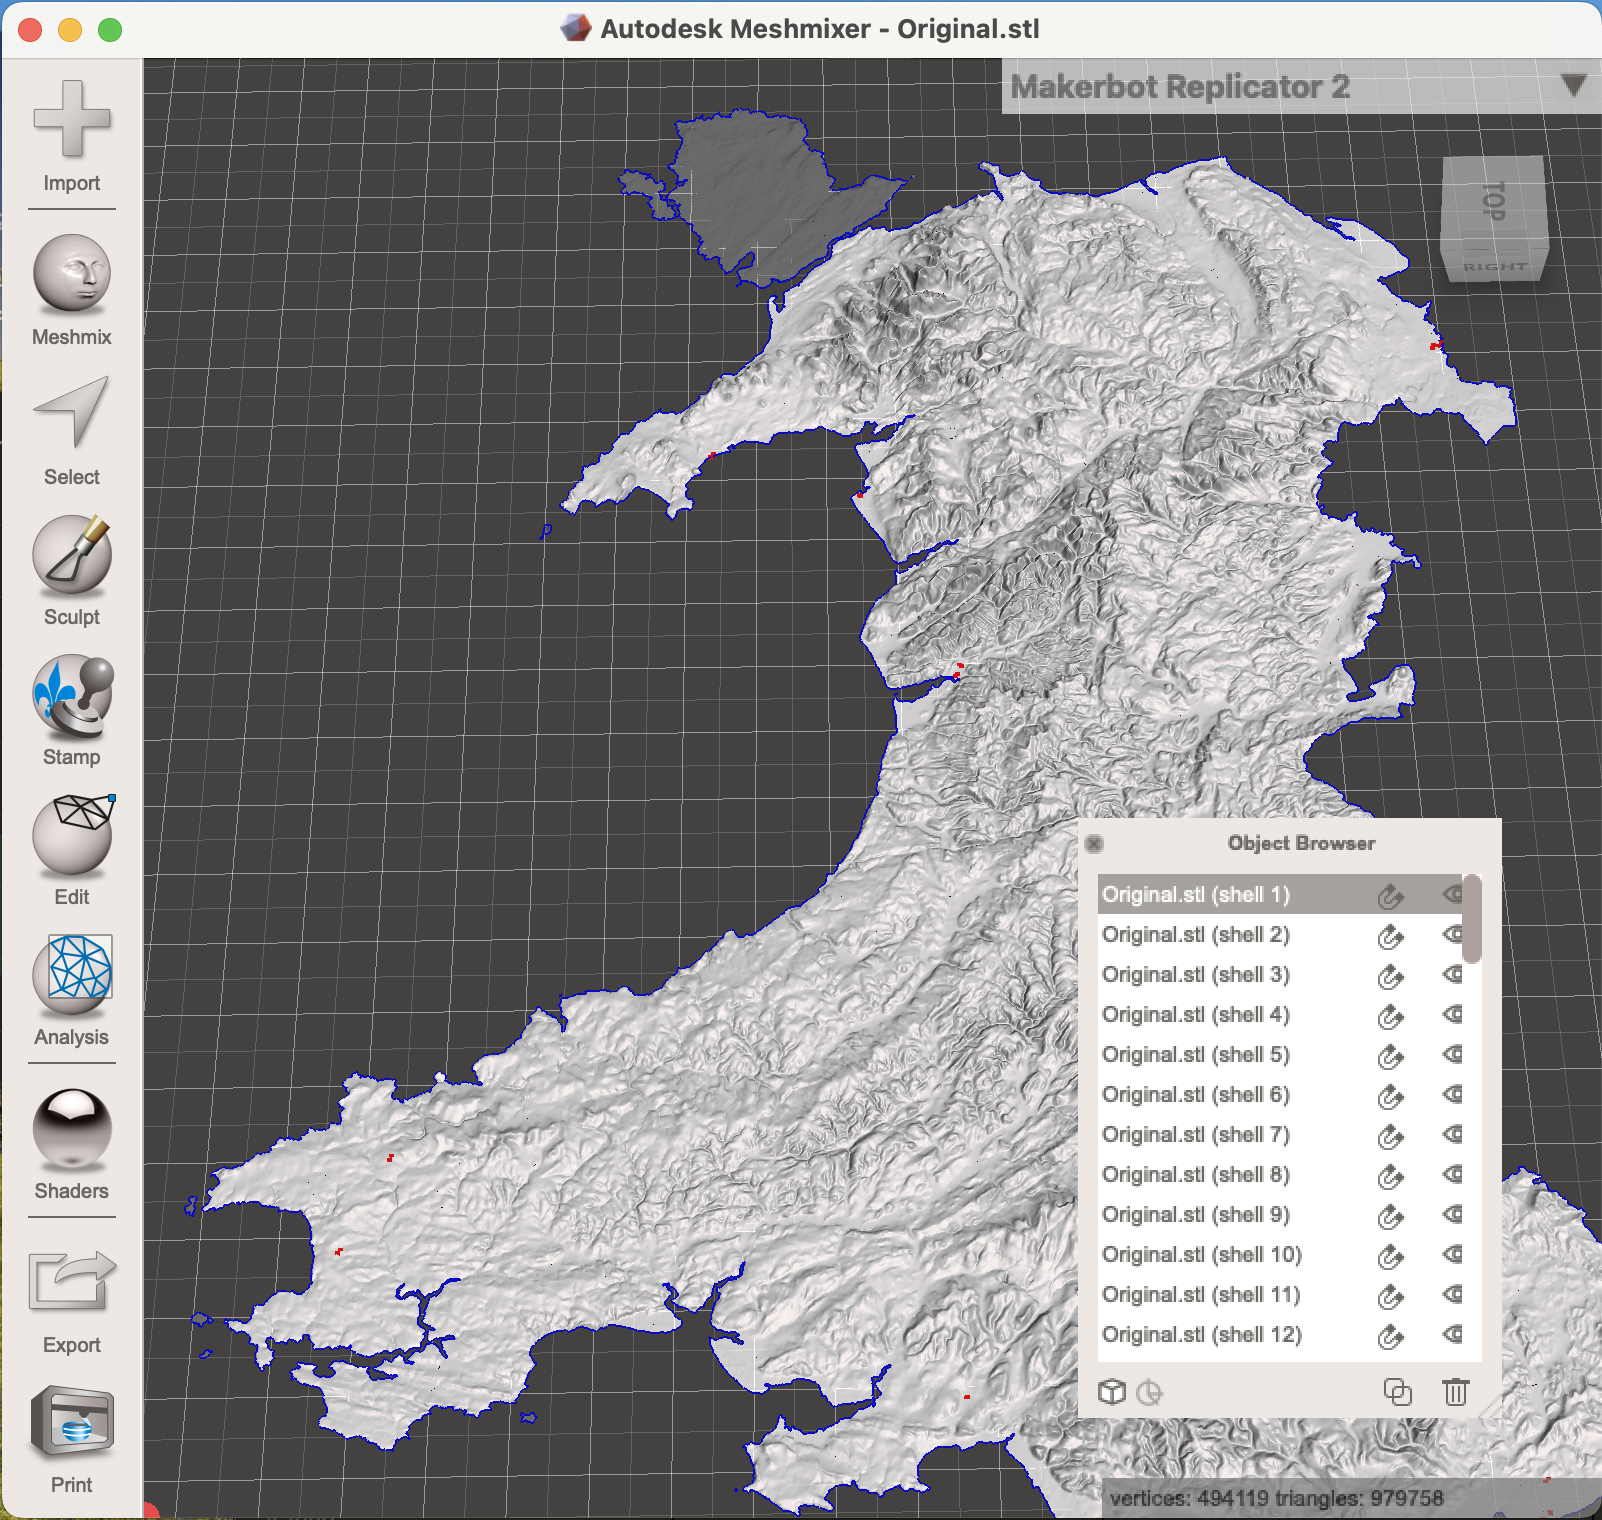Viewport: 1602px width, 1520px height.
Task: Select Original.stl (shell 12) row
Action: click(1280, 1334)
